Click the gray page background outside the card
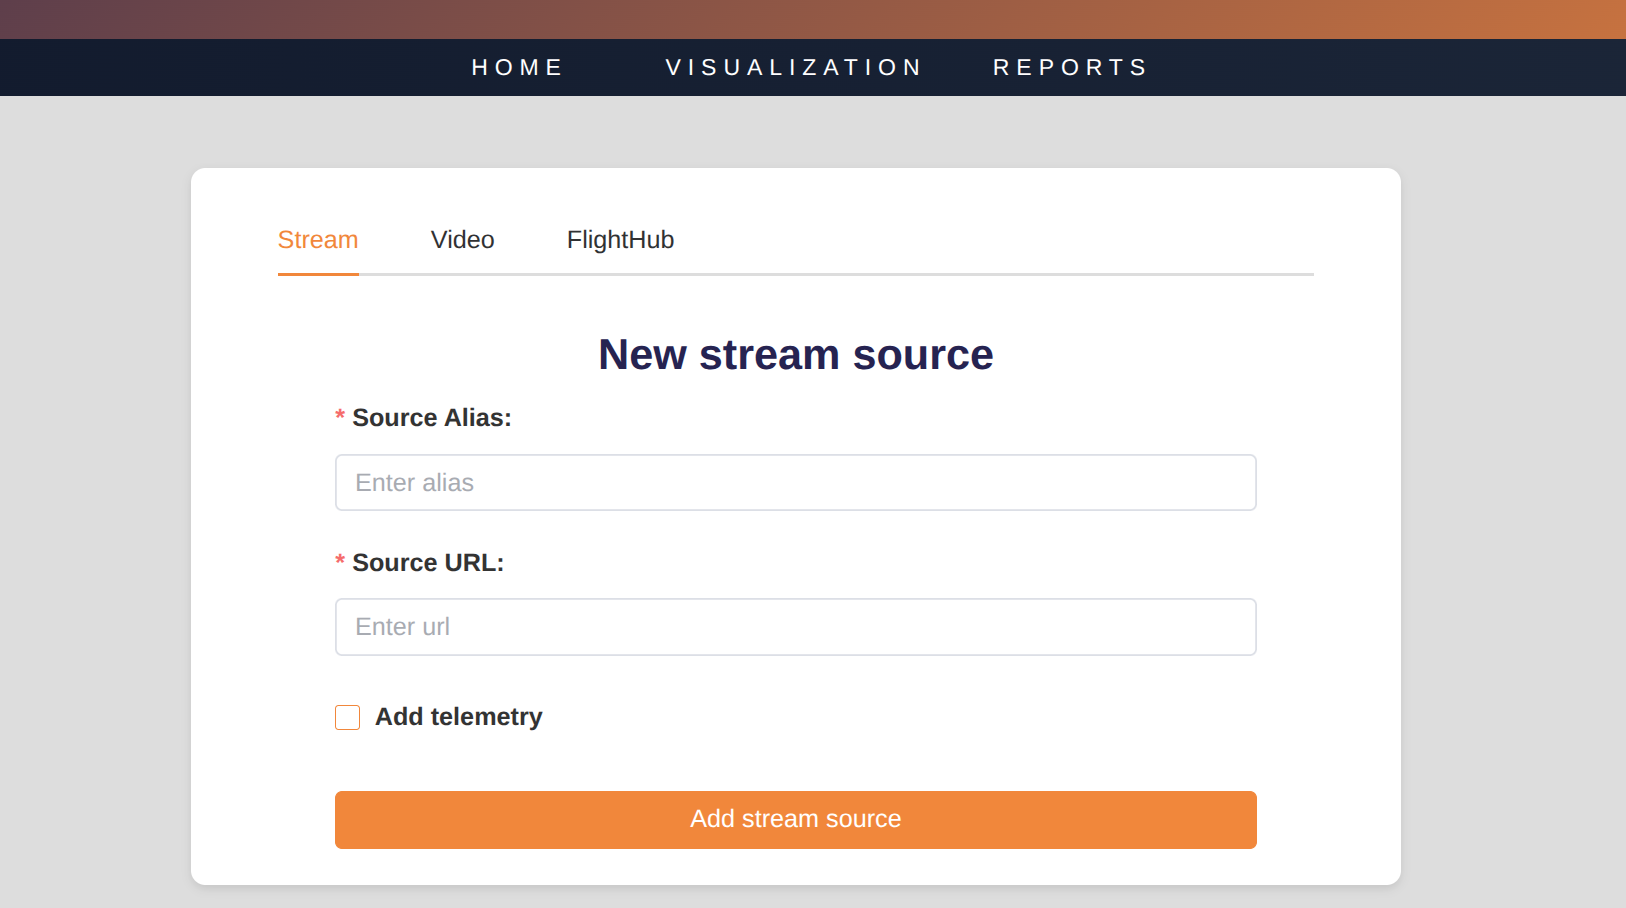Screen dimensions: 1626x908 tap(95, 500)
